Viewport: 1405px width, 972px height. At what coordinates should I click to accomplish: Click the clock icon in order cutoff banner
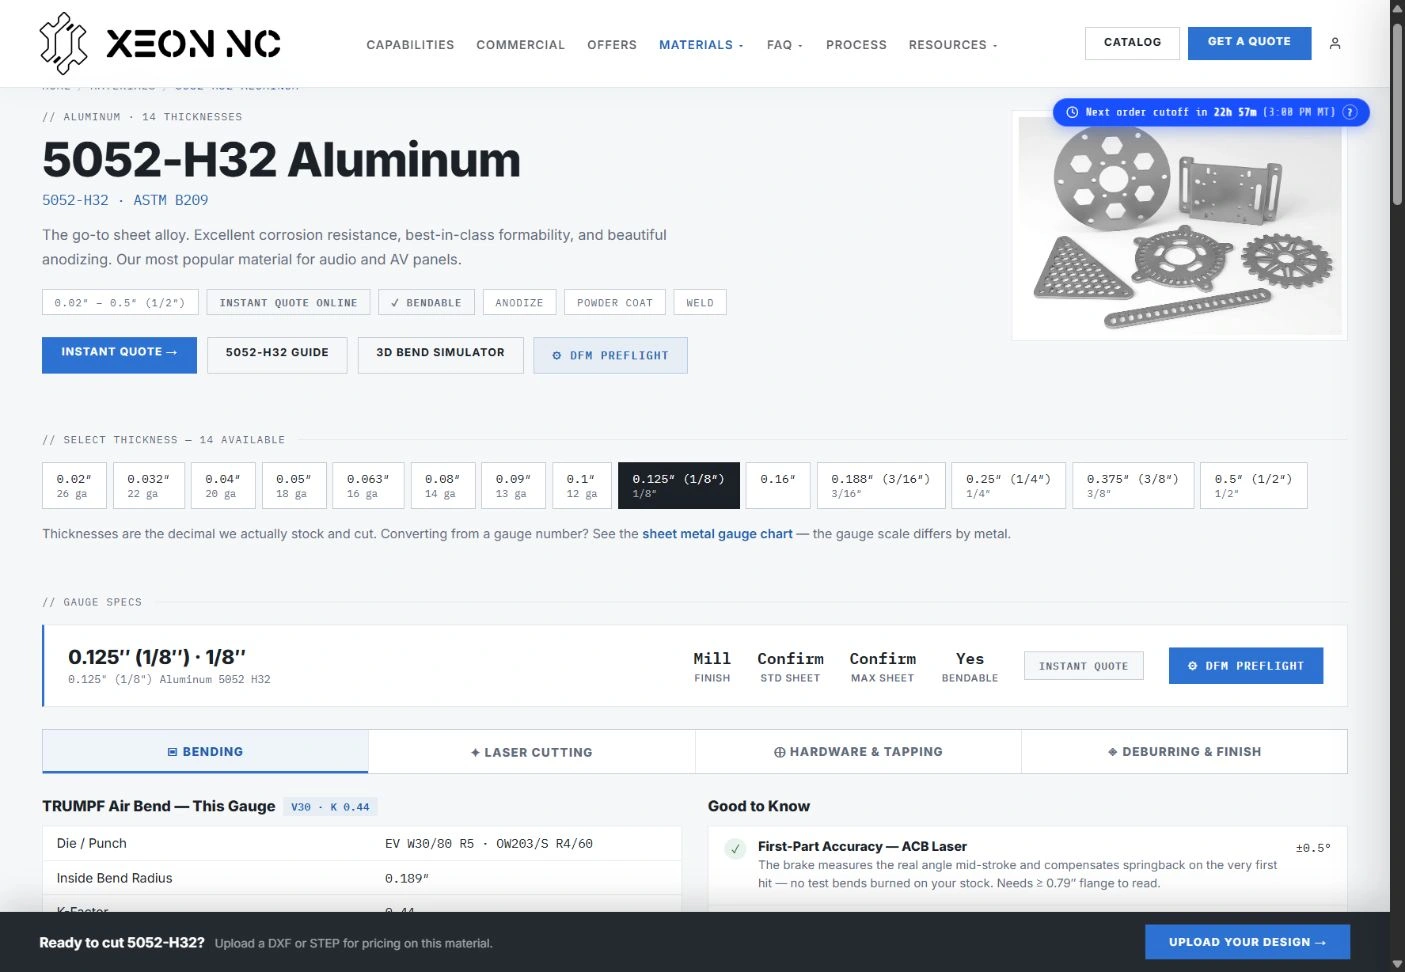pos(1072,112)
